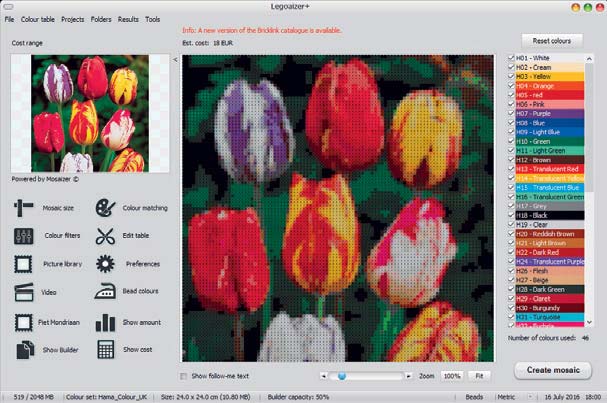Toggle the H05 - red checkbox
This screenshot has width=607, height=403.
[x=511, y=95]
